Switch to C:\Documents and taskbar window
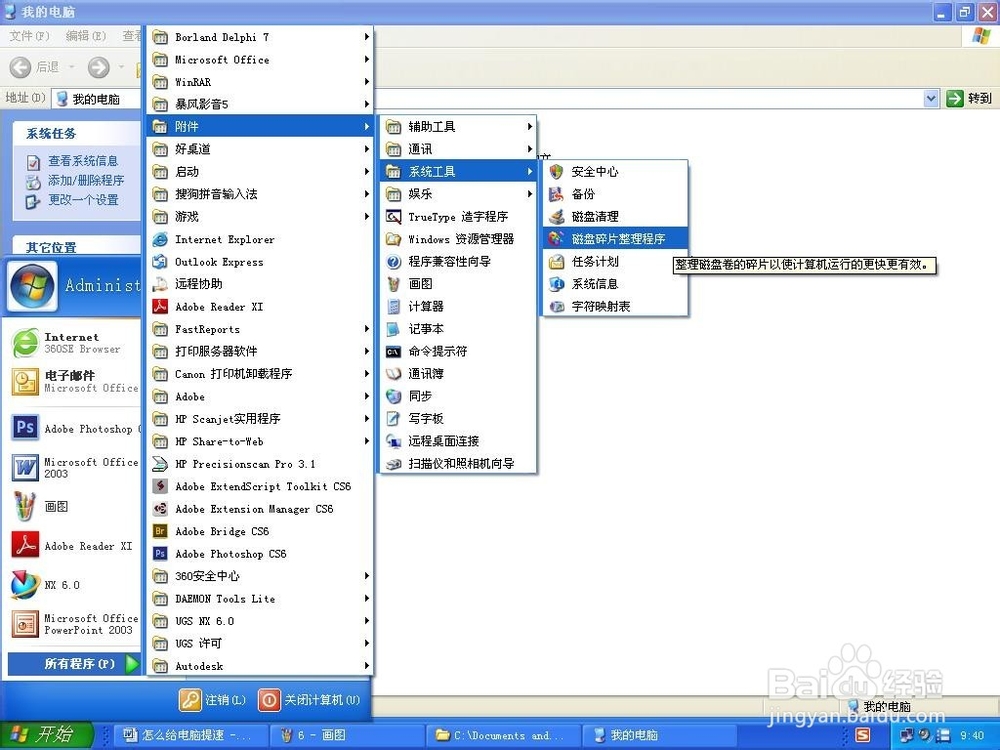1000x750 pixels. 504,735
